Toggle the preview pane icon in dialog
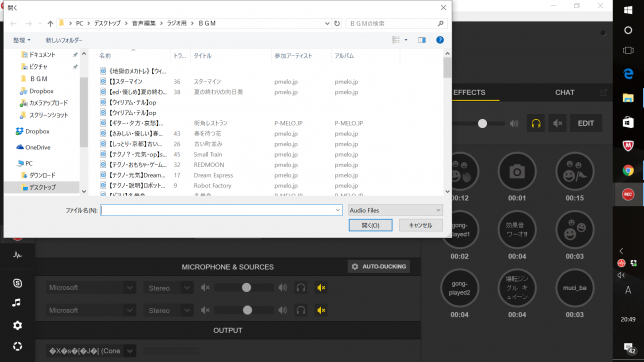This screenshot has width=644, height=362. click(422, 40)
